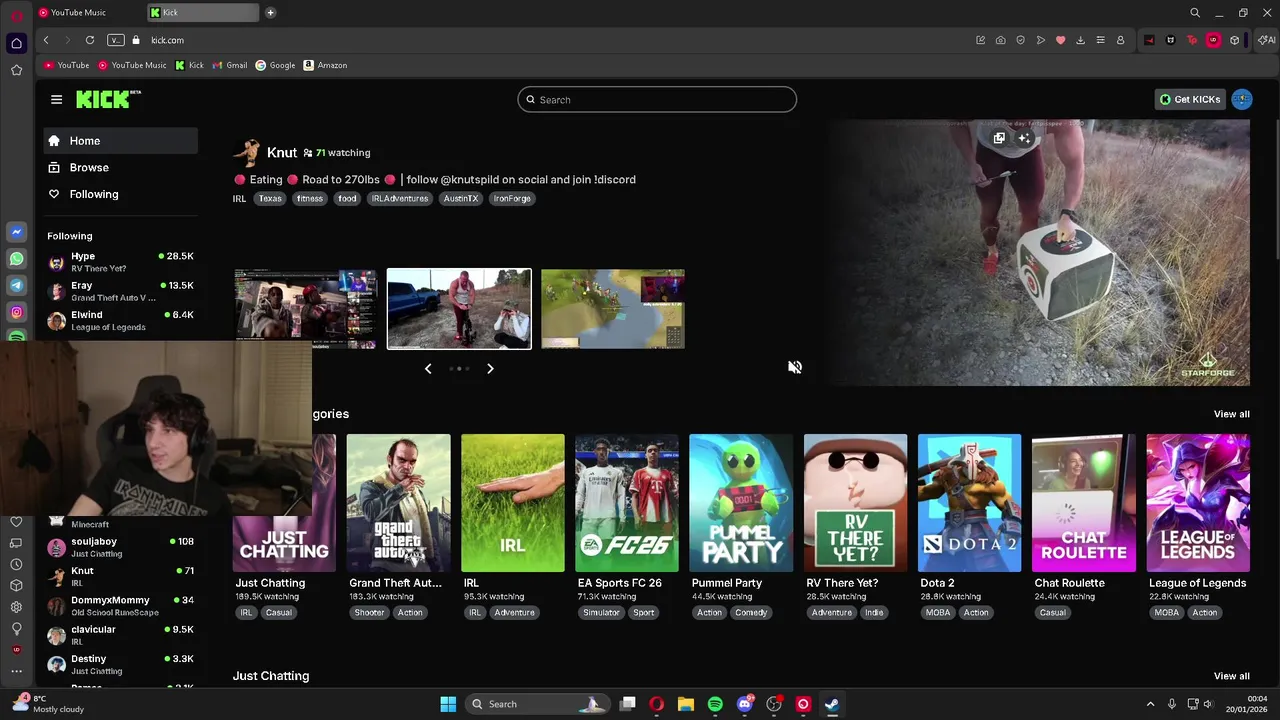Click the Texas tag
The image size is (1280, 720).
point(270,198)
